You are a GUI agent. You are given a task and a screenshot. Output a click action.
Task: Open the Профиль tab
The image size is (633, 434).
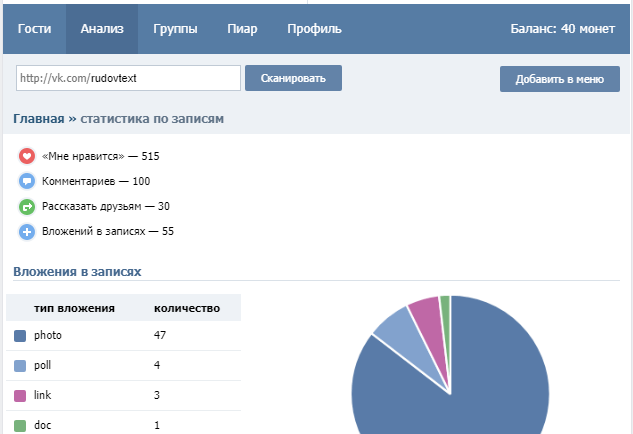click(314, 29)
